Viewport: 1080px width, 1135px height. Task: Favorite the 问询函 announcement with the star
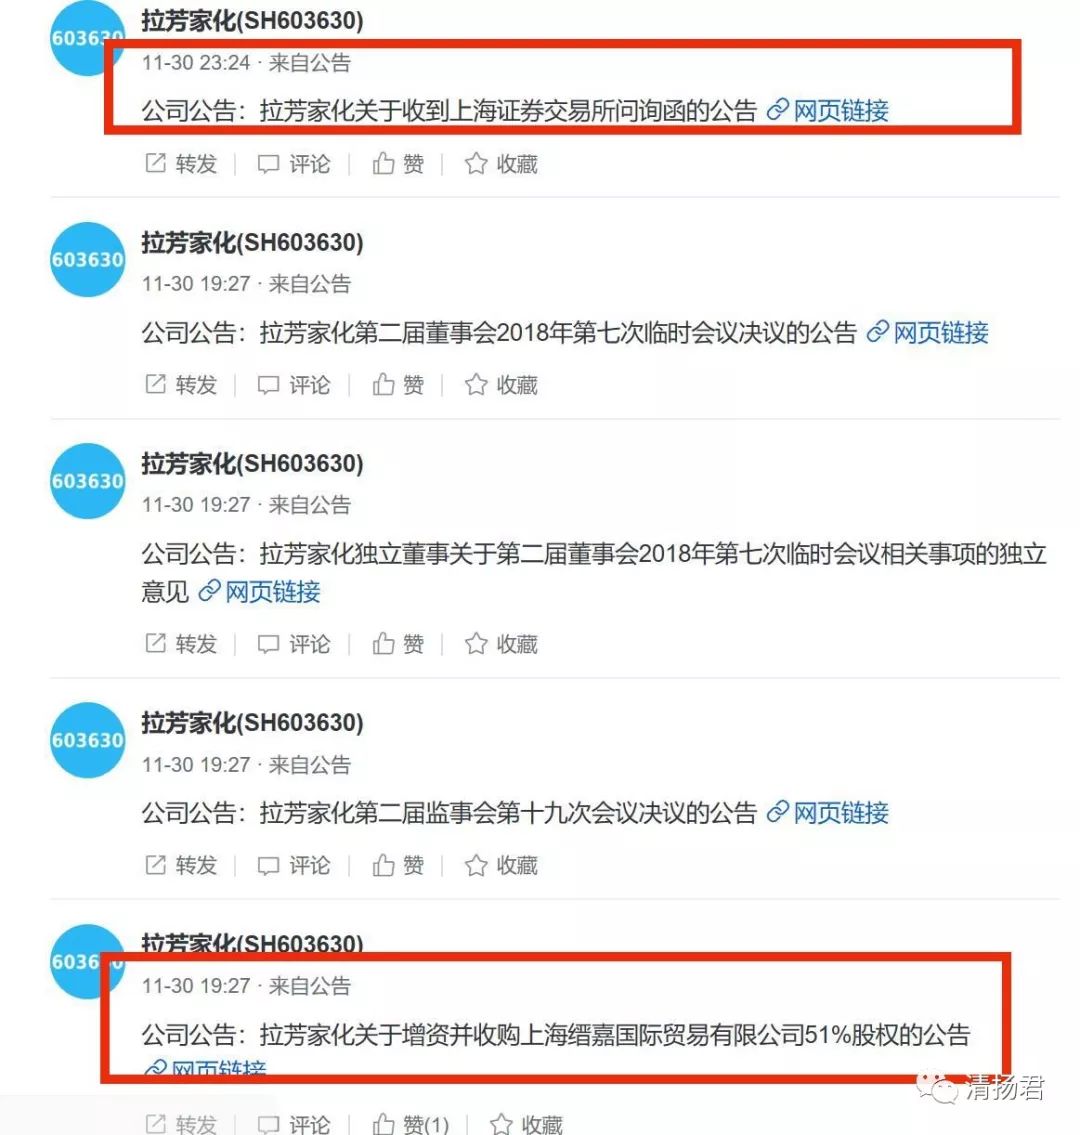coord(501,164)
